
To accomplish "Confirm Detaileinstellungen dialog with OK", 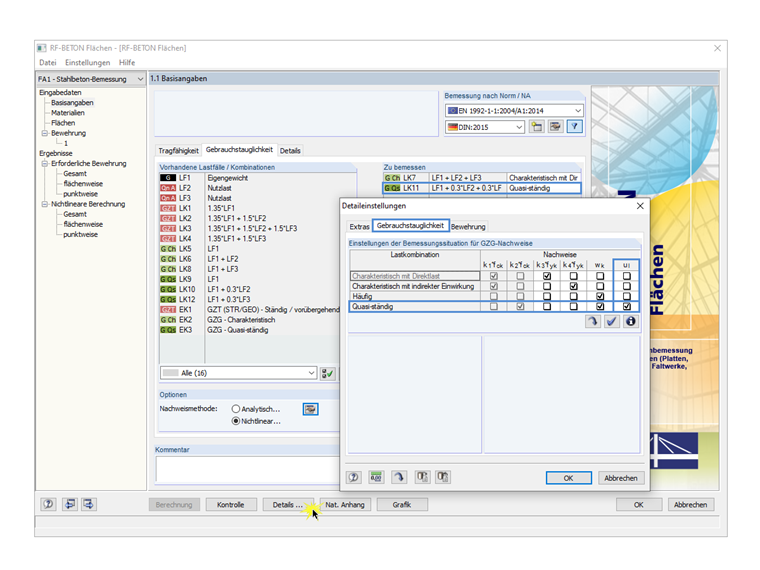I will pos(569,478).
